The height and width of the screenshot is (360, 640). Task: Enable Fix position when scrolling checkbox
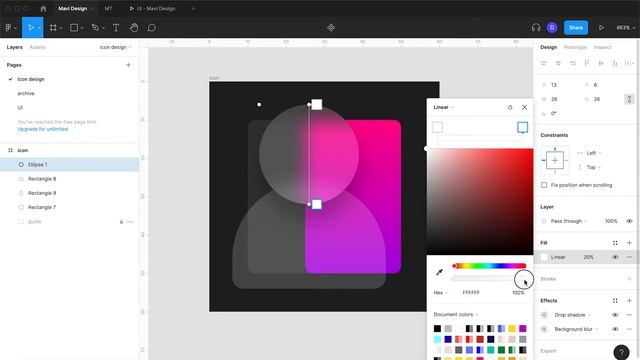pos(544,185)
